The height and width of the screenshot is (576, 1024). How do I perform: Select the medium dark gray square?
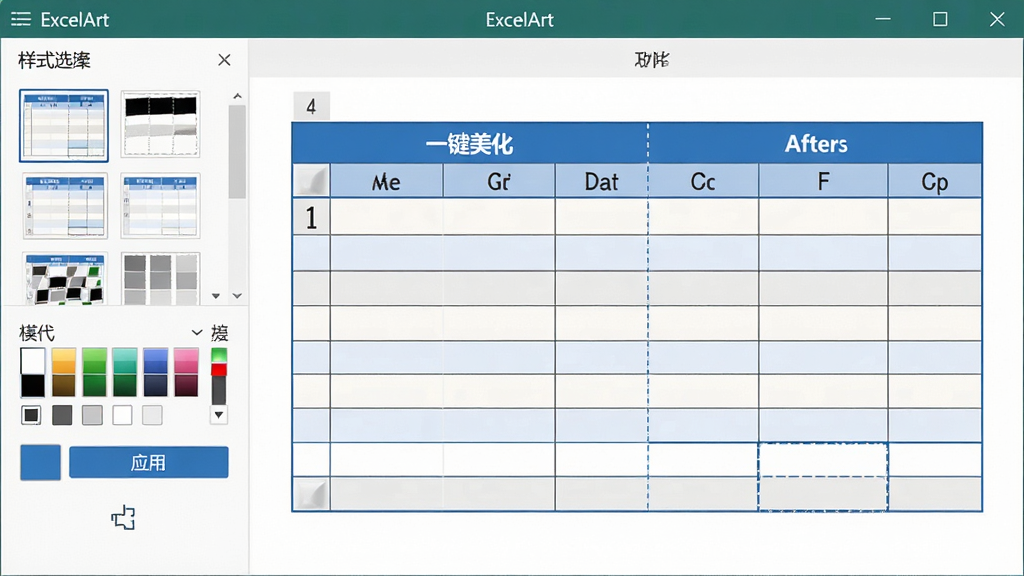coord(62,415)
